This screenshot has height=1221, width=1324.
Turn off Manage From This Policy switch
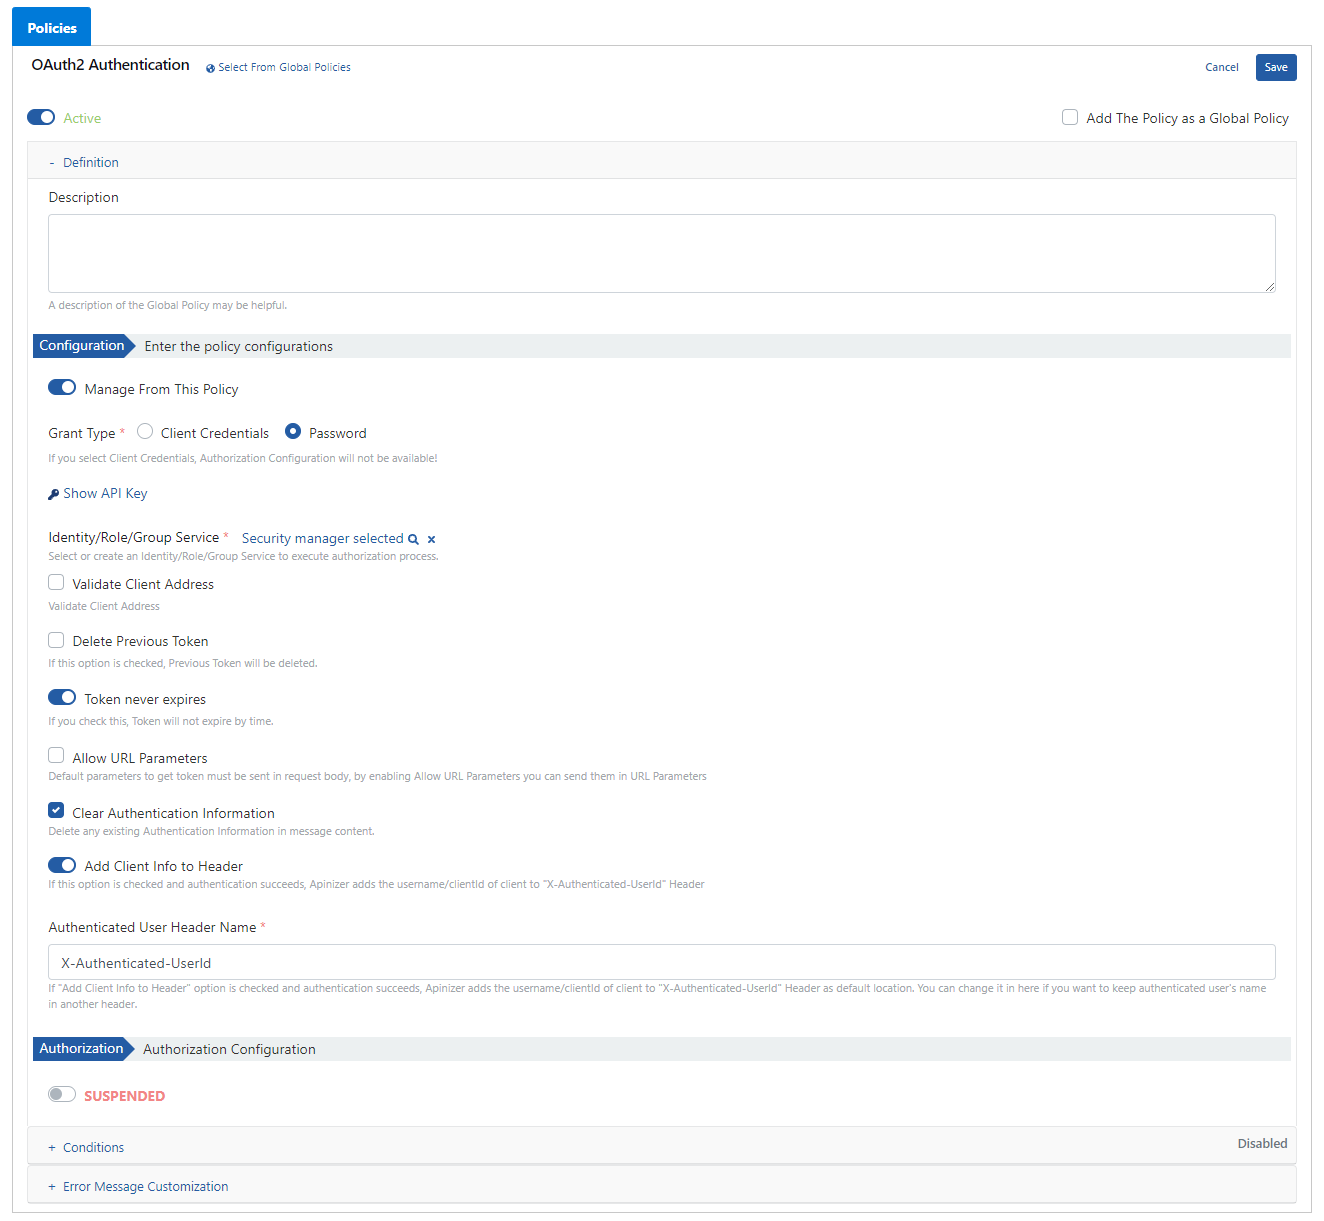coord(62,387)
